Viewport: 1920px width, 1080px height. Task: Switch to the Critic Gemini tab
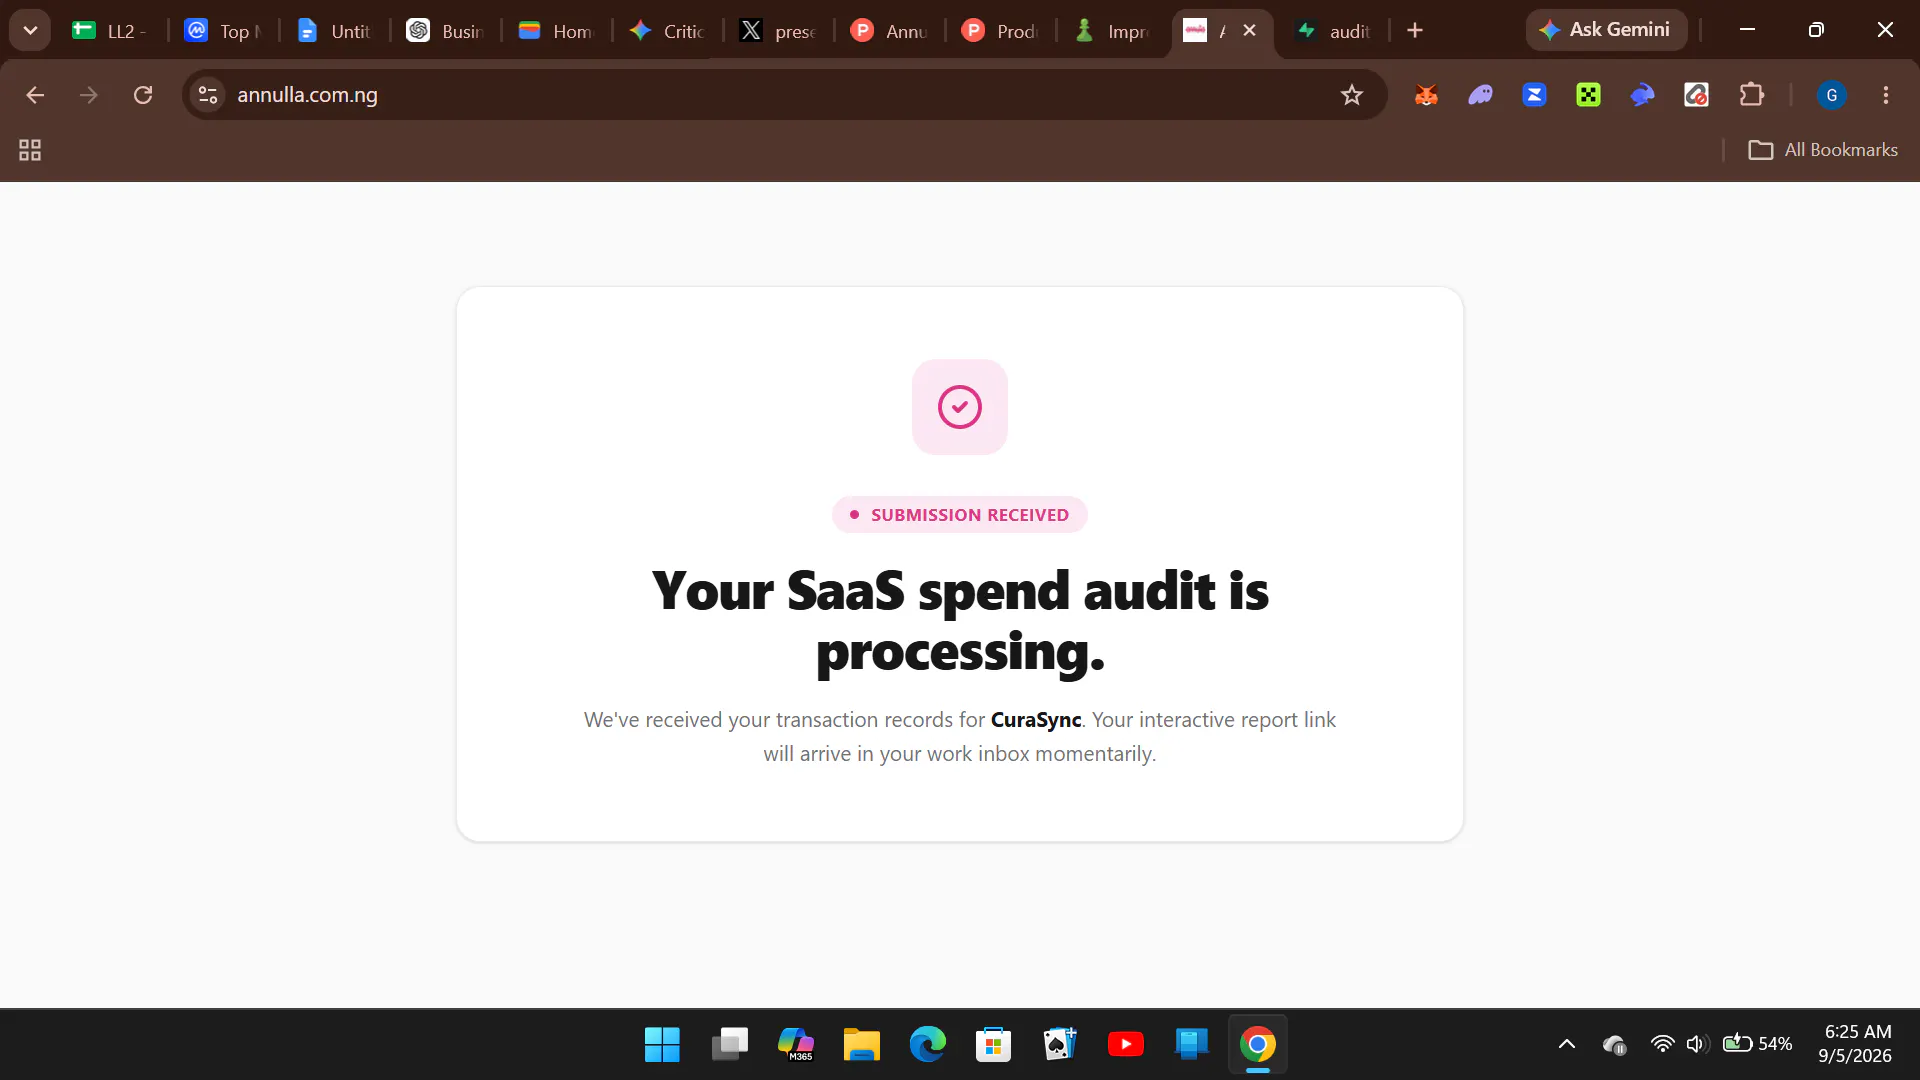point(668,31)
